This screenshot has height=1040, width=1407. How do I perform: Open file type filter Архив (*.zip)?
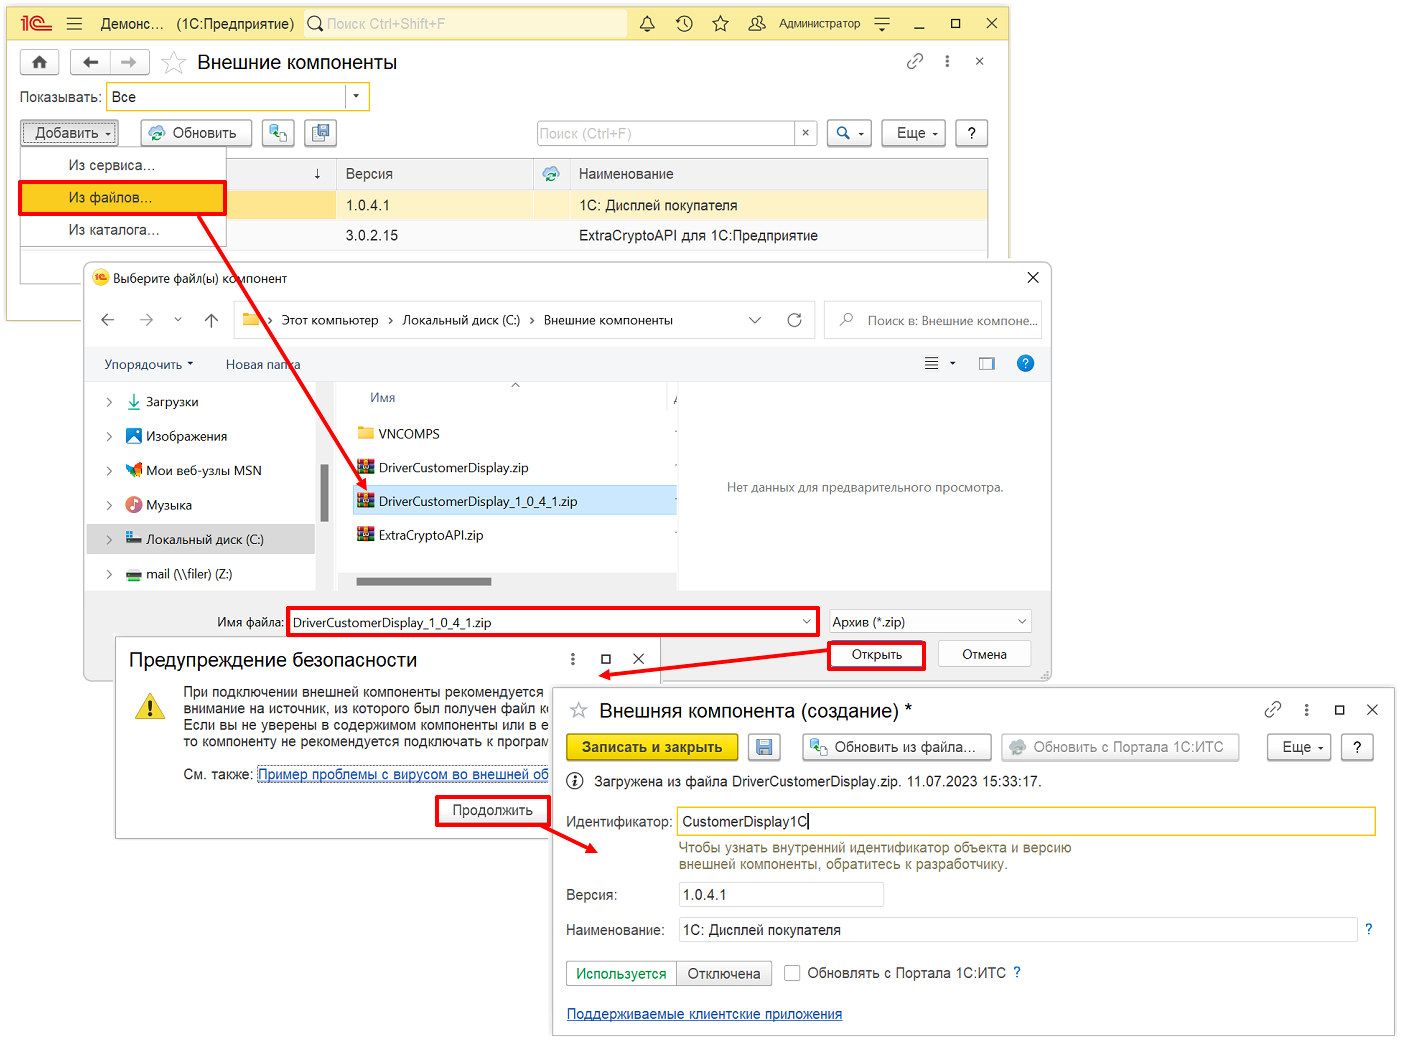(x=930, y=622)
